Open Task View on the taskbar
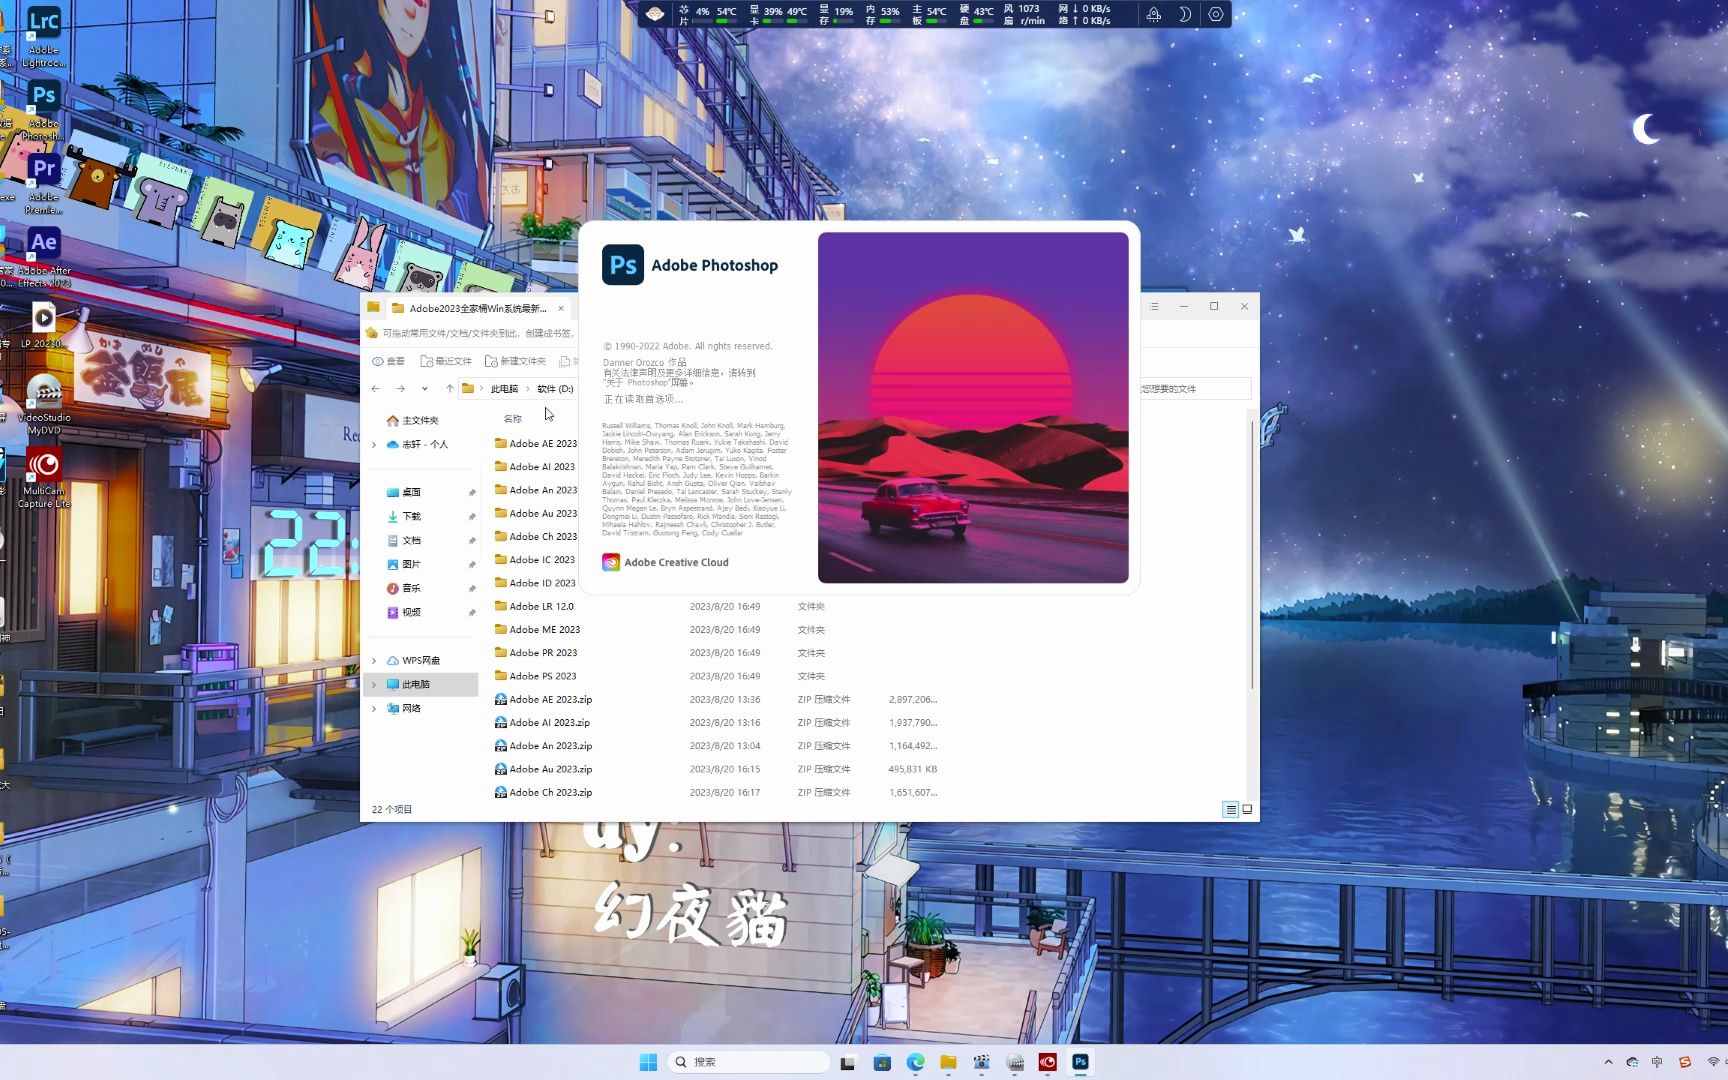Screen dimensions: 1728x1080 click(848, 1062)
